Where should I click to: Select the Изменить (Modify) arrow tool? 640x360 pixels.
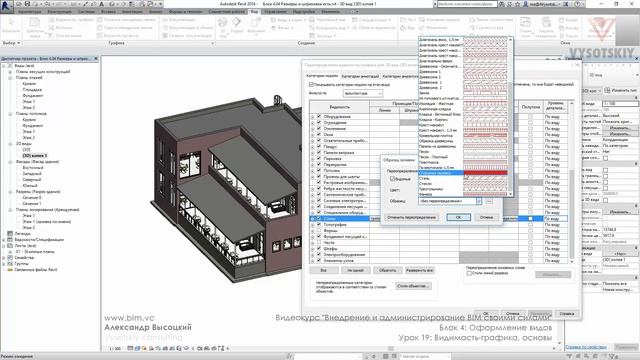(11, 24)
